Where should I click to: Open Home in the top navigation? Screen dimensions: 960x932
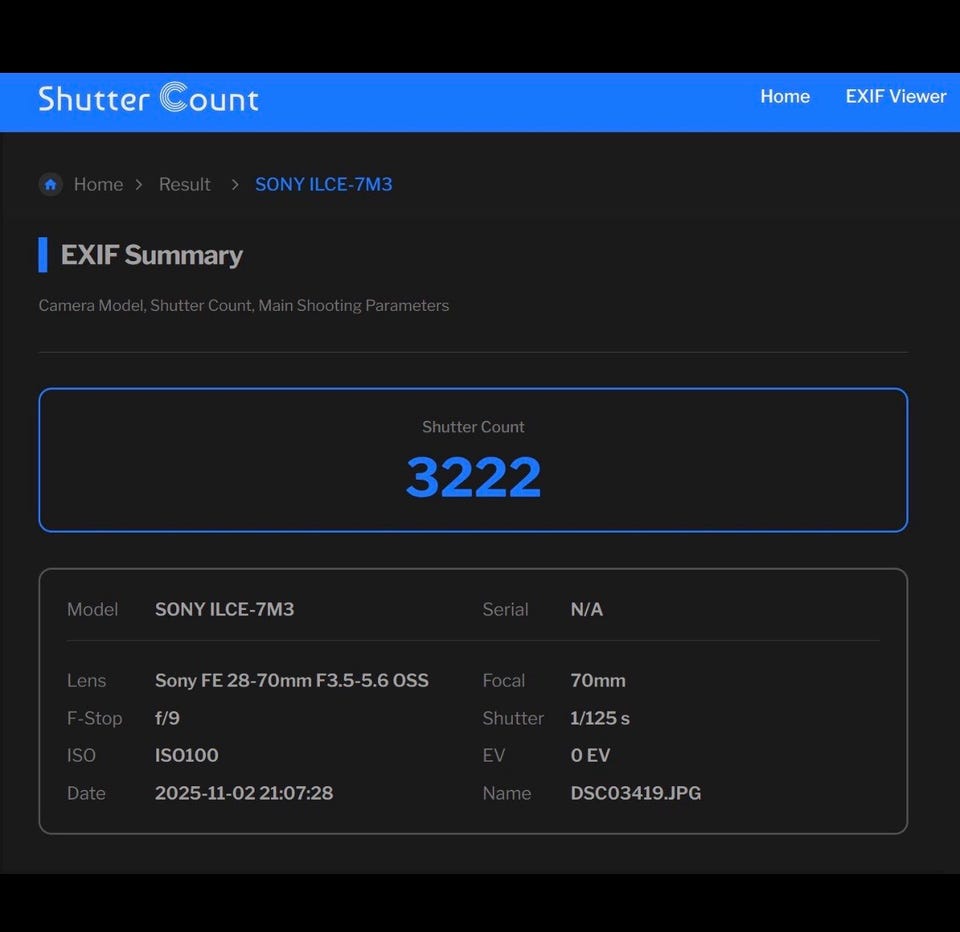point(784,96)
